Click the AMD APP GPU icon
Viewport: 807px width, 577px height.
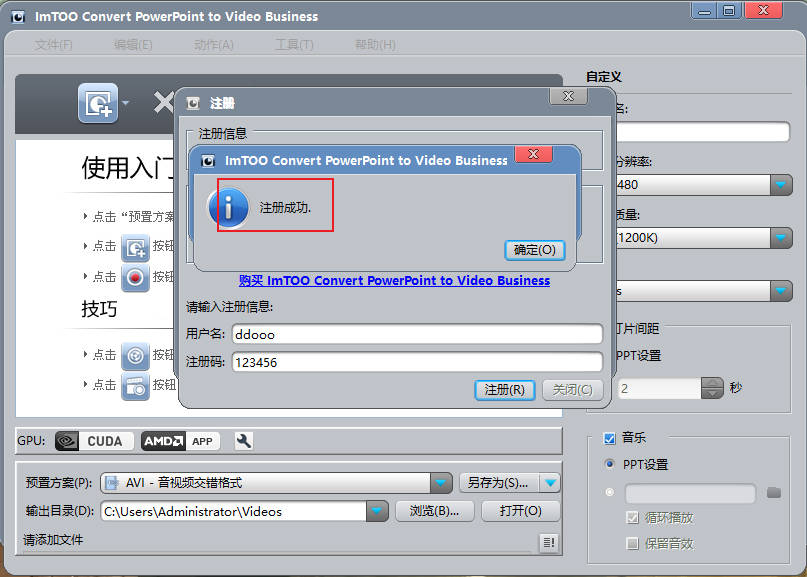pyautogui.click(x=181, y=441)
